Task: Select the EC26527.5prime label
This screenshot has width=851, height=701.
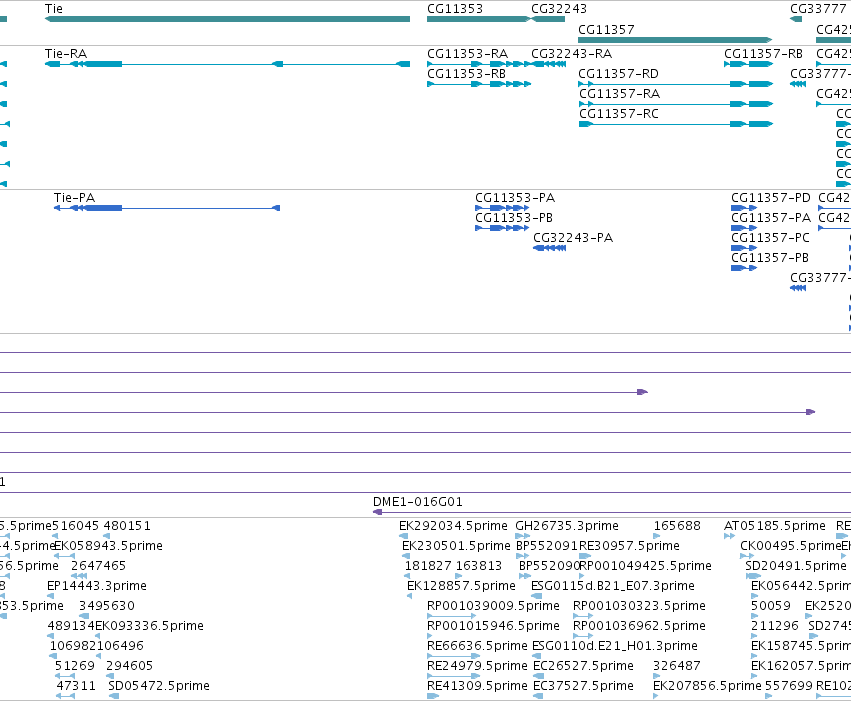Action: pos(583,666)
